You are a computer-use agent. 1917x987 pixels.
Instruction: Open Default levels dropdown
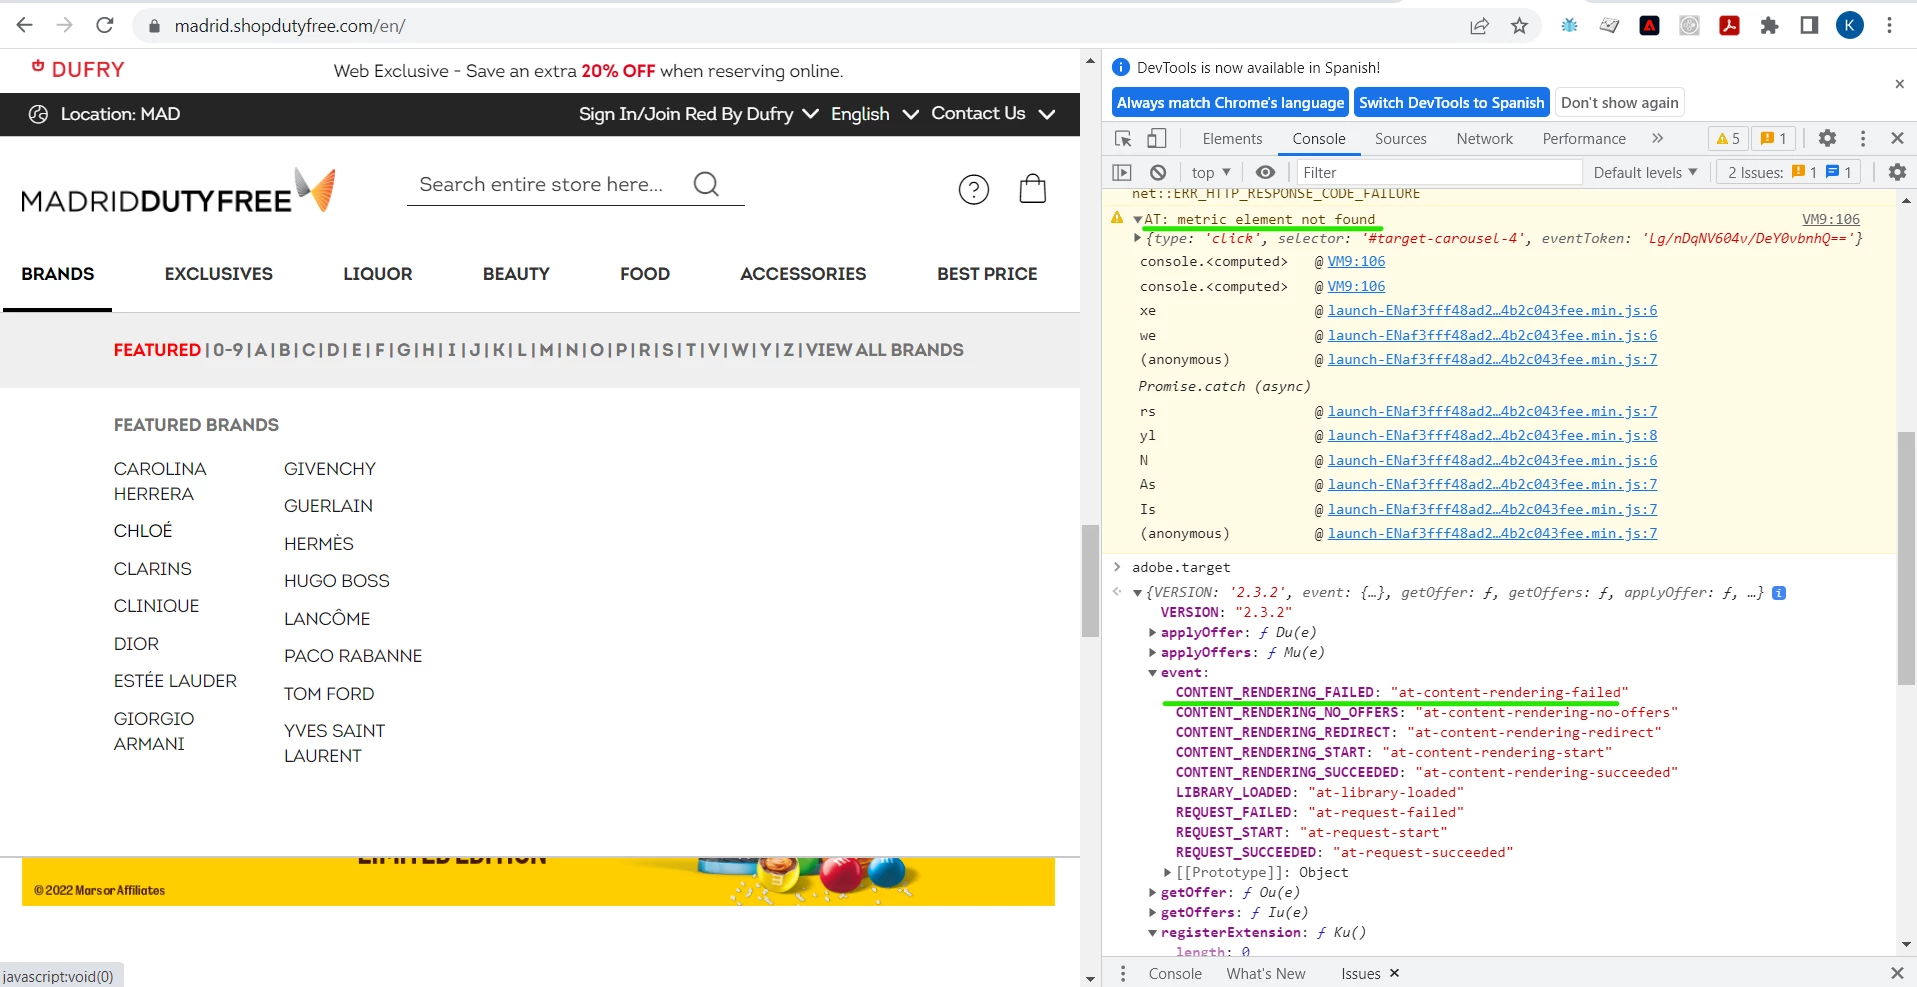click(1645, 172)
